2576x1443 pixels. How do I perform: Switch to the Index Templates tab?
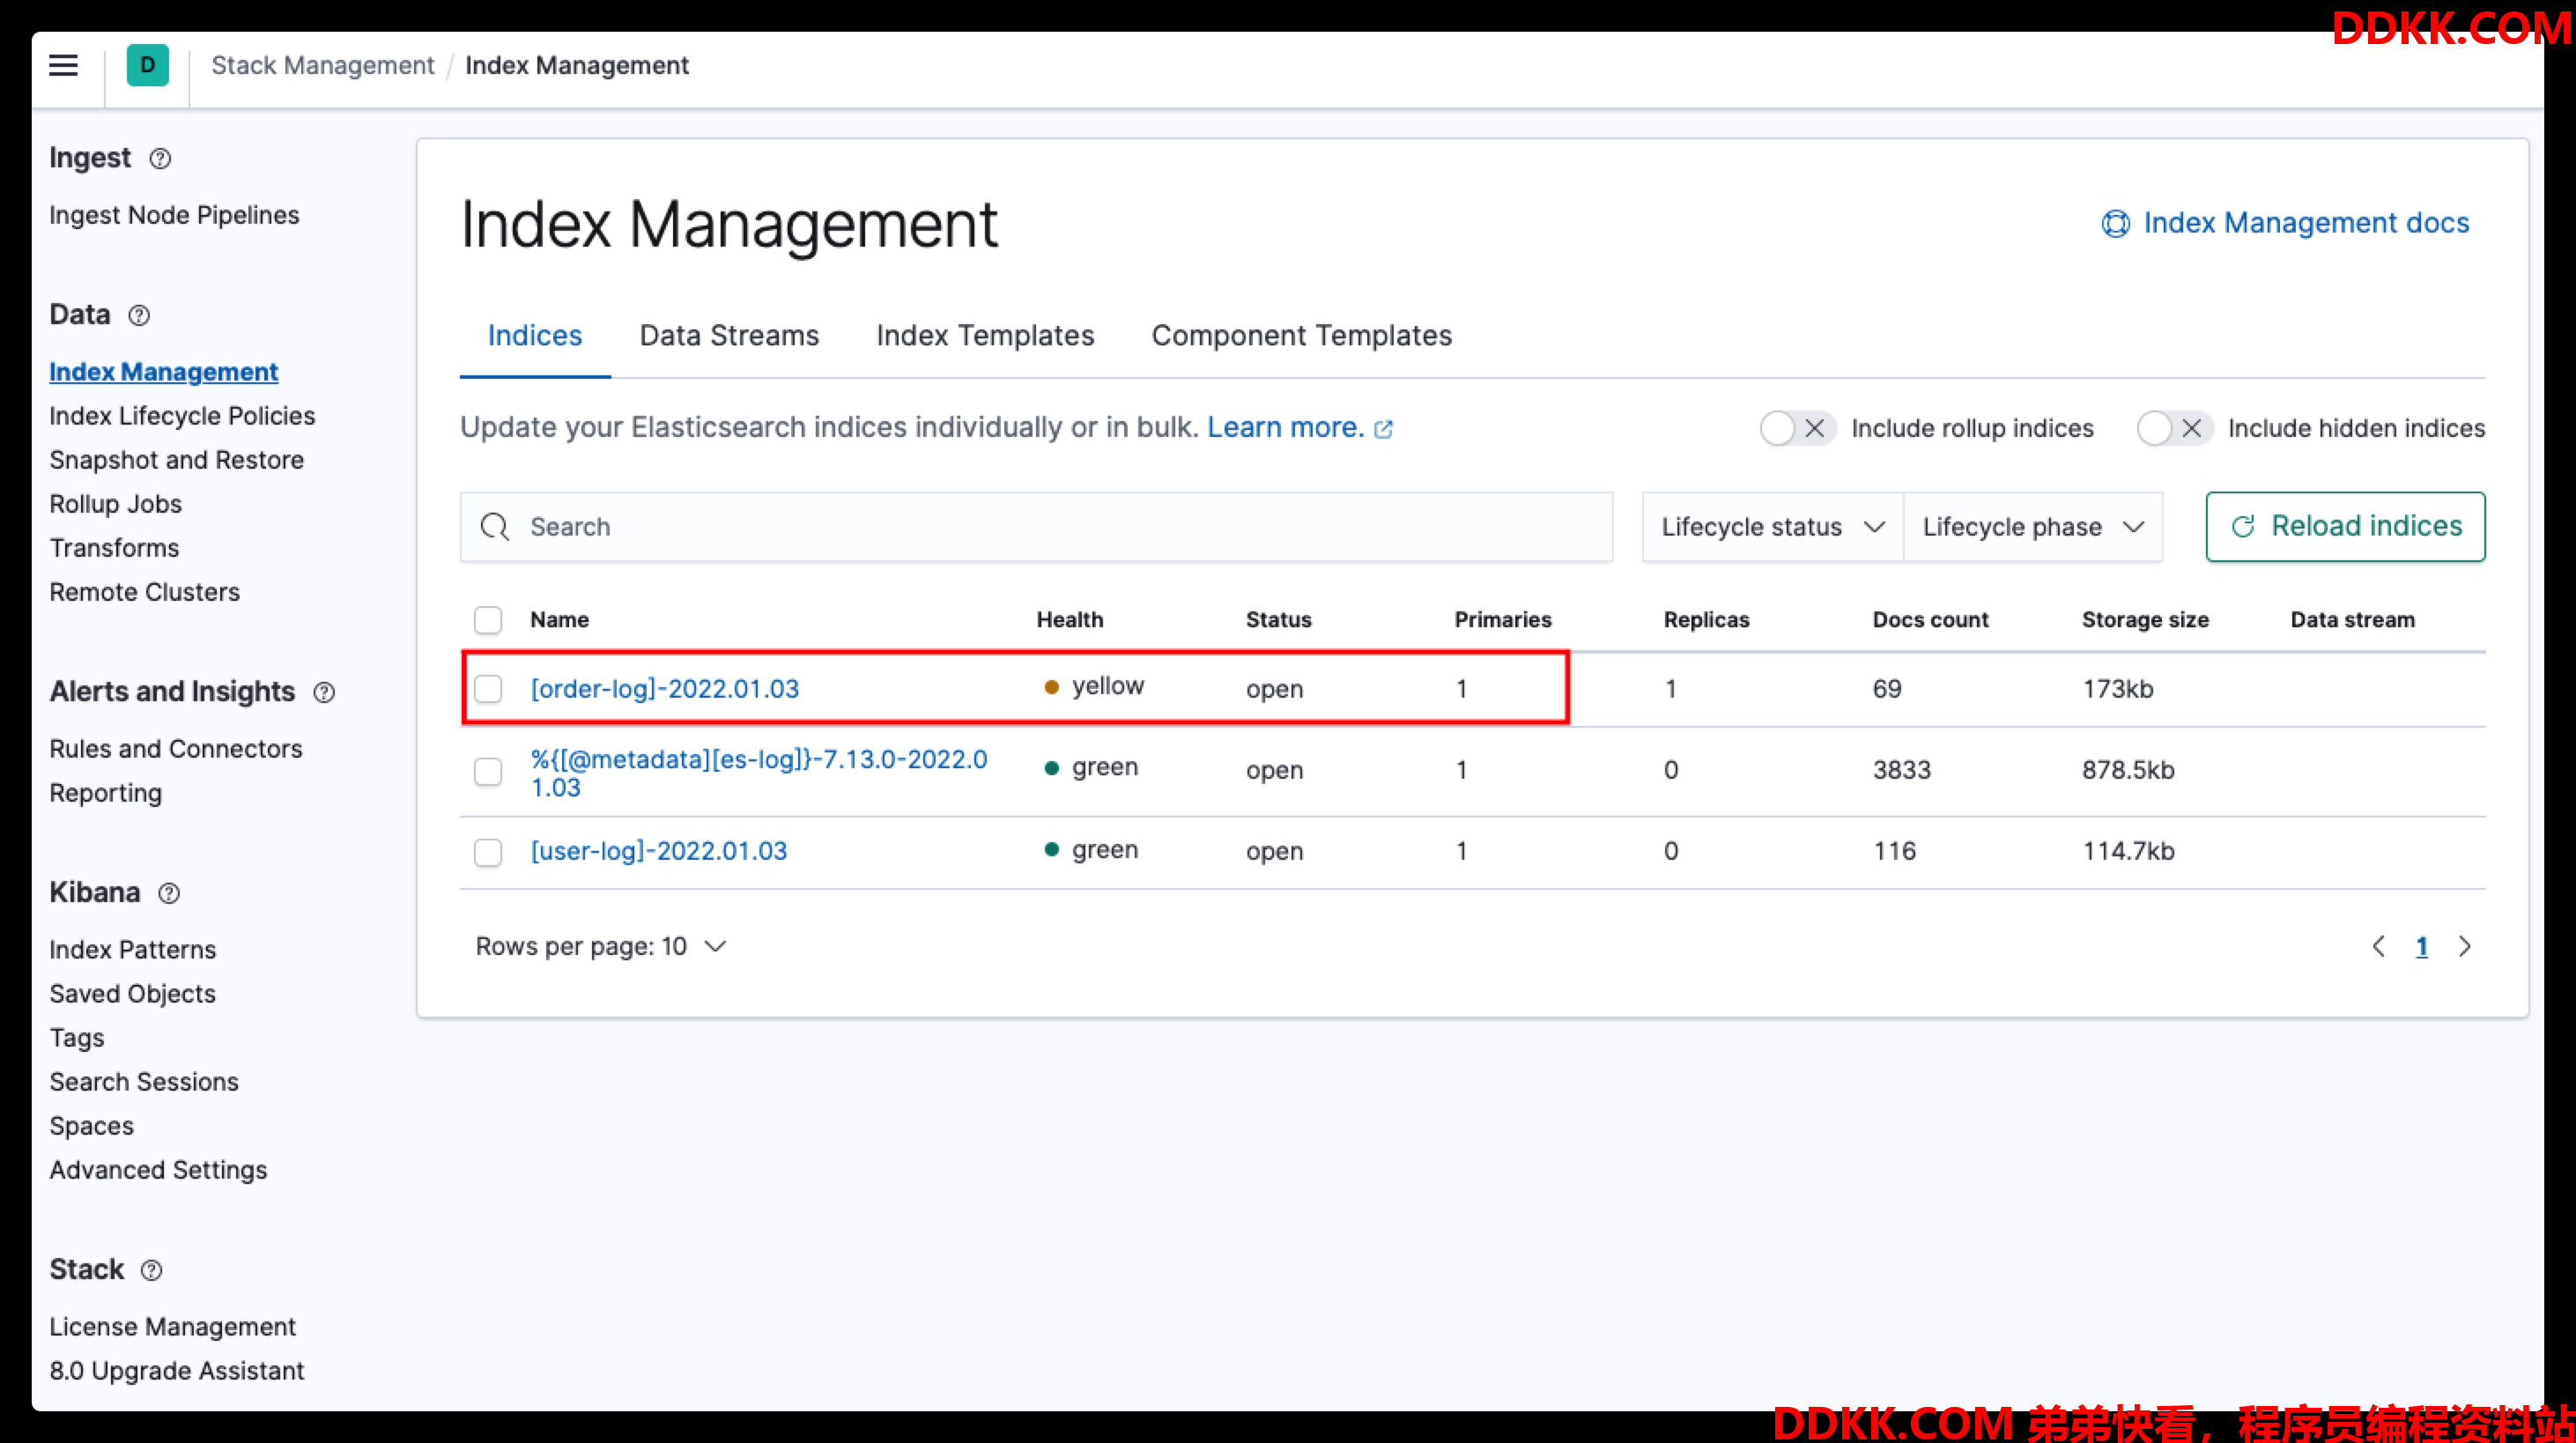985,336
